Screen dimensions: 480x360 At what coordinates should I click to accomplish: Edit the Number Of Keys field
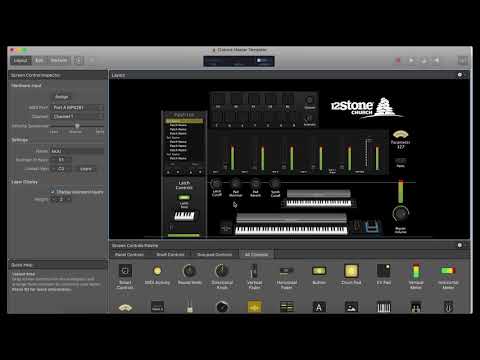(61, 160)
